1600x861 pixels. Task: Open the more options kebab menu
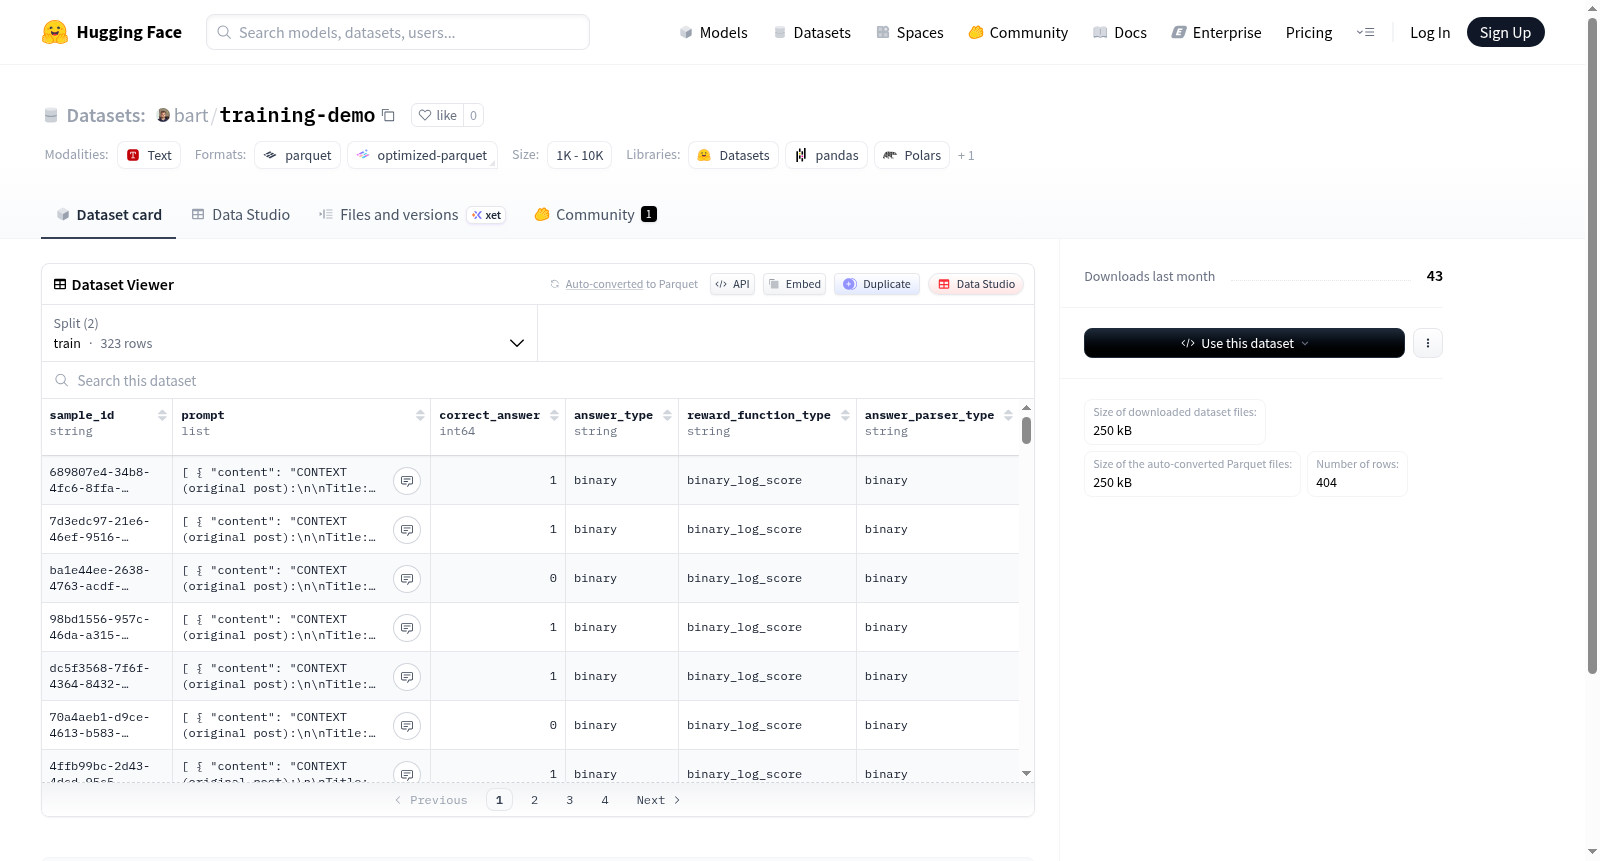pos(1428,343)
